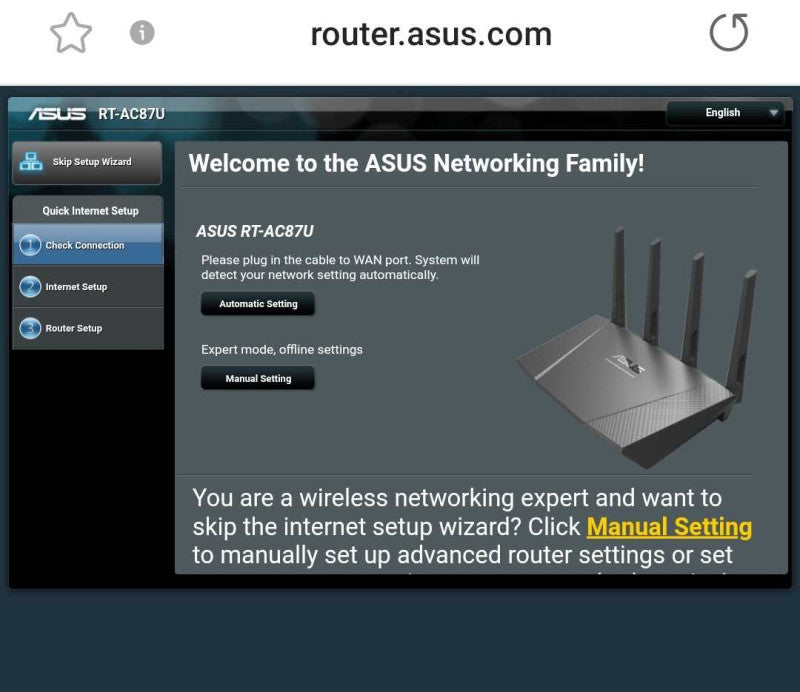Click RT-AC87U model name in header
Image resolution: width=800 pixels, height=692 pixels.
coord(132,113)
